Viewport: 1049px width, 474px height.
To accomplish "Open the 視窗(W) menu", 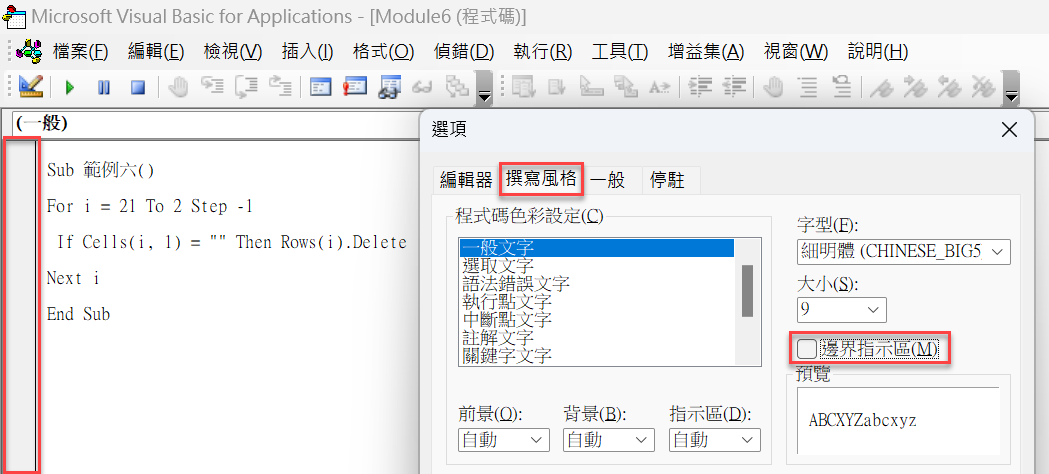I will point(795,51).
